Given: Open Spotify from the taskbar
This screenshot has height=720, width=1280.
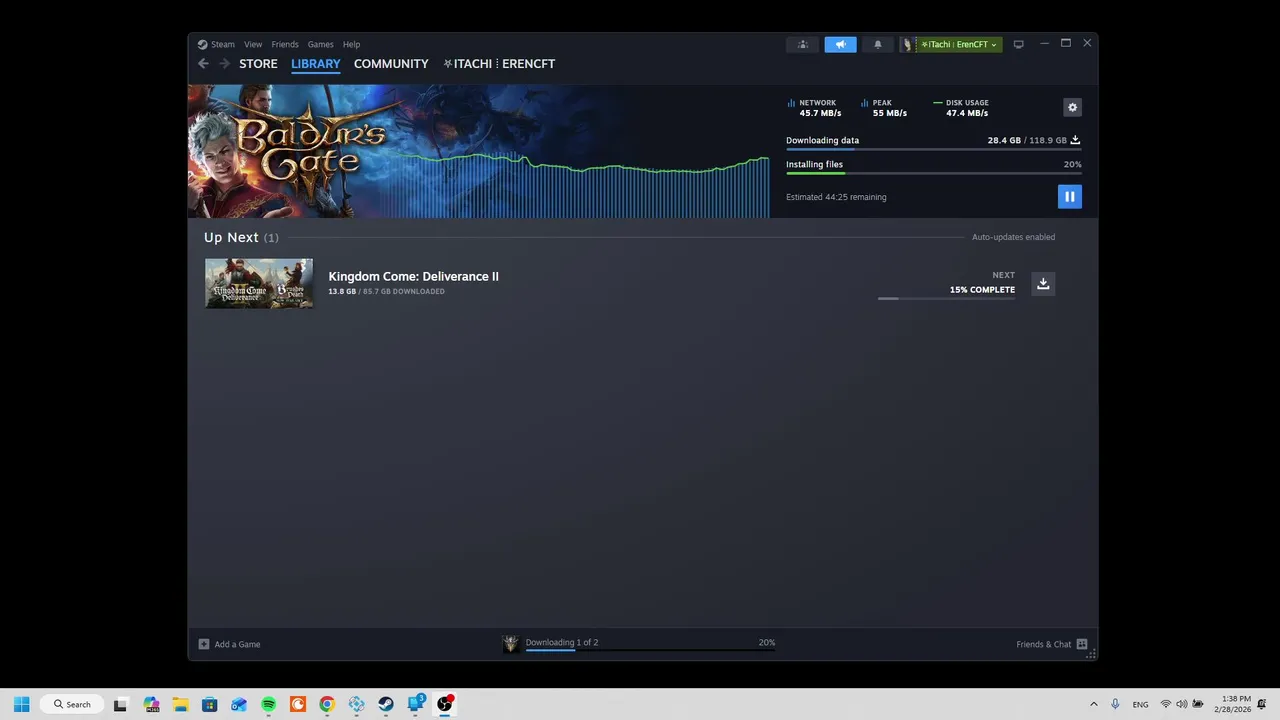Looking at the screenshot, I should 268,704.
